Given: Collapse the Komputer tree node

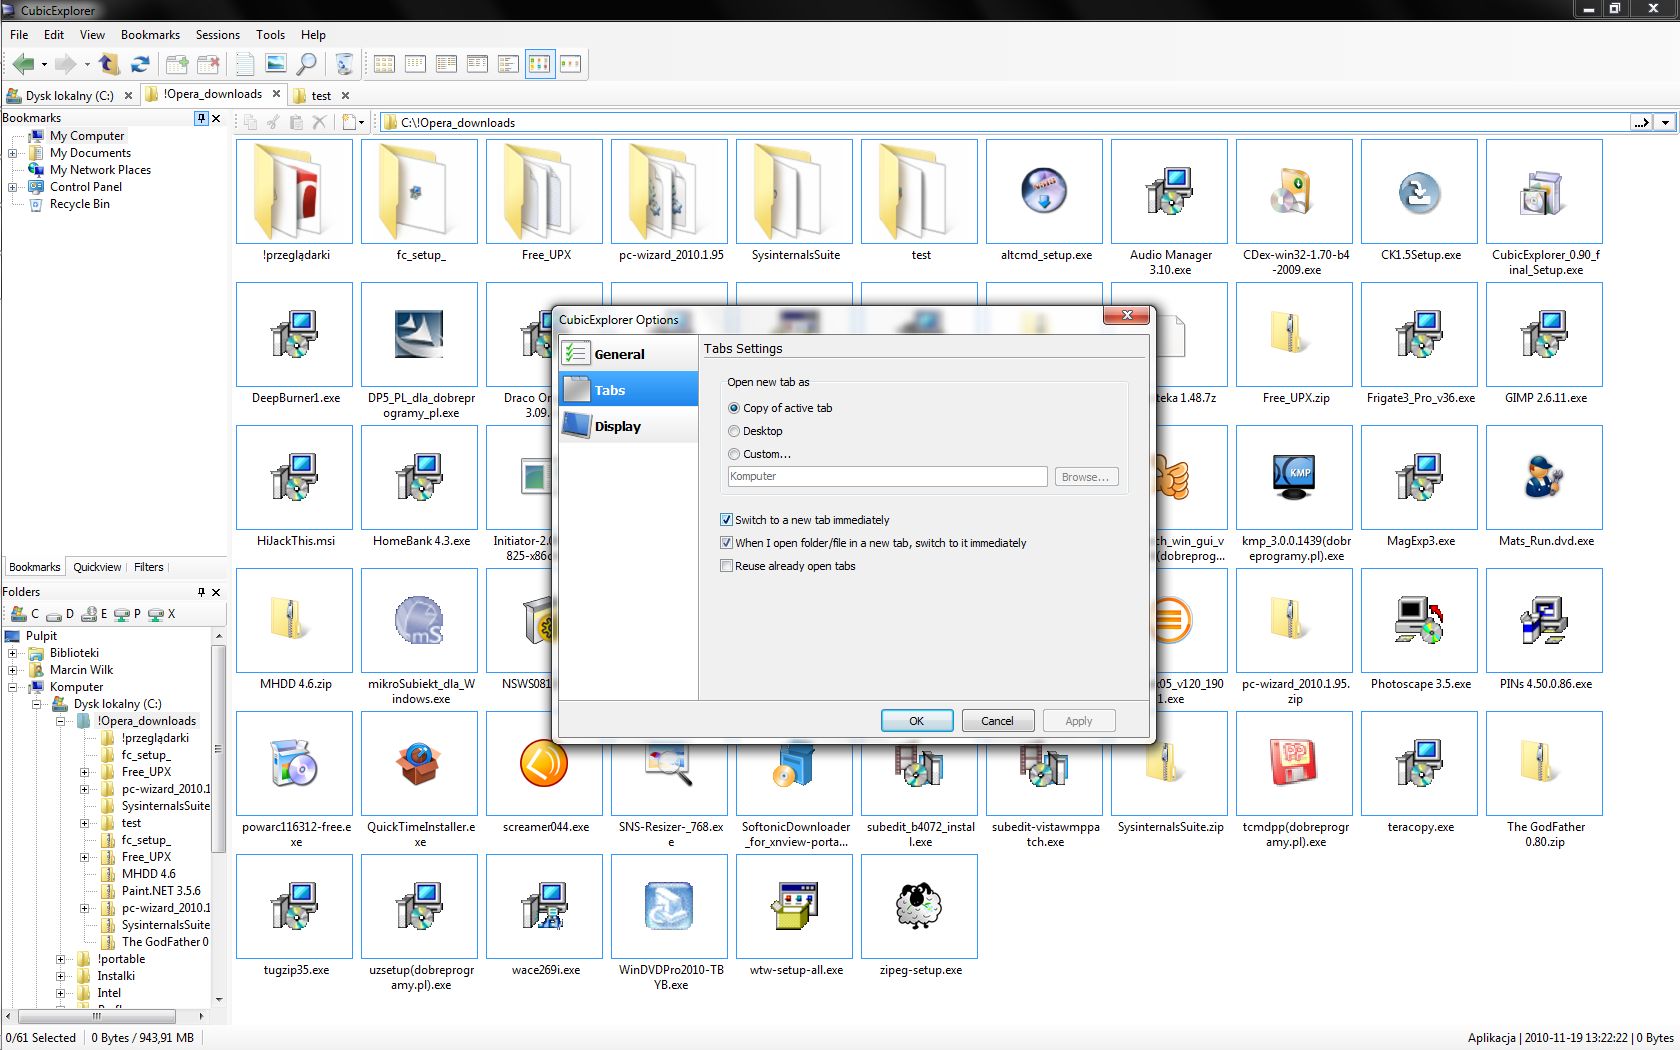Looking at the screenshot, I should [x=13, y=687].
